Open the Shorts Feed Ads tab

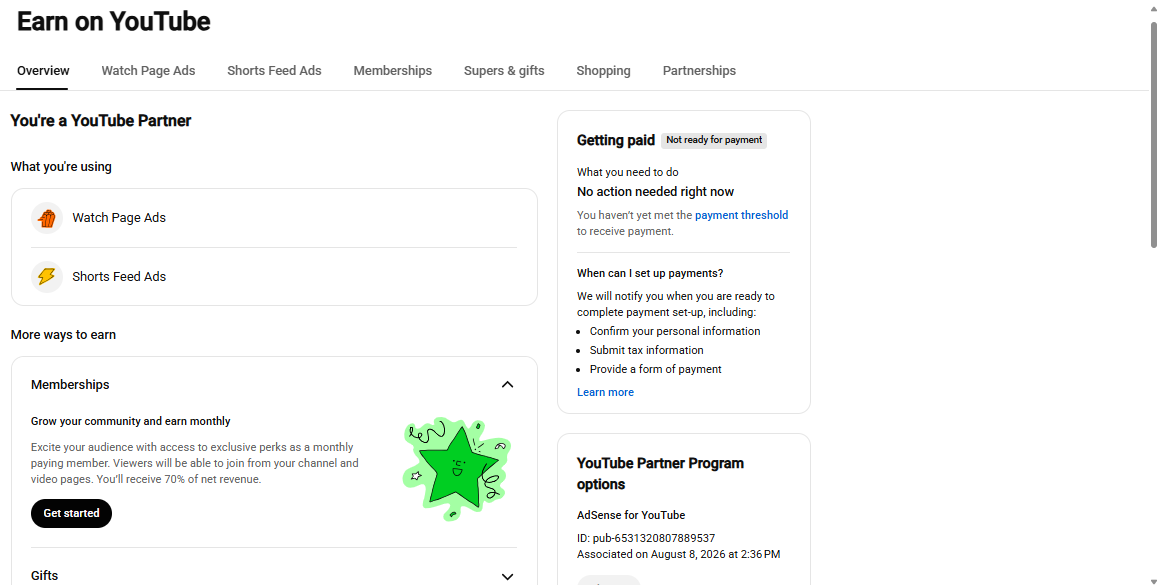click(x=274, y=71)
